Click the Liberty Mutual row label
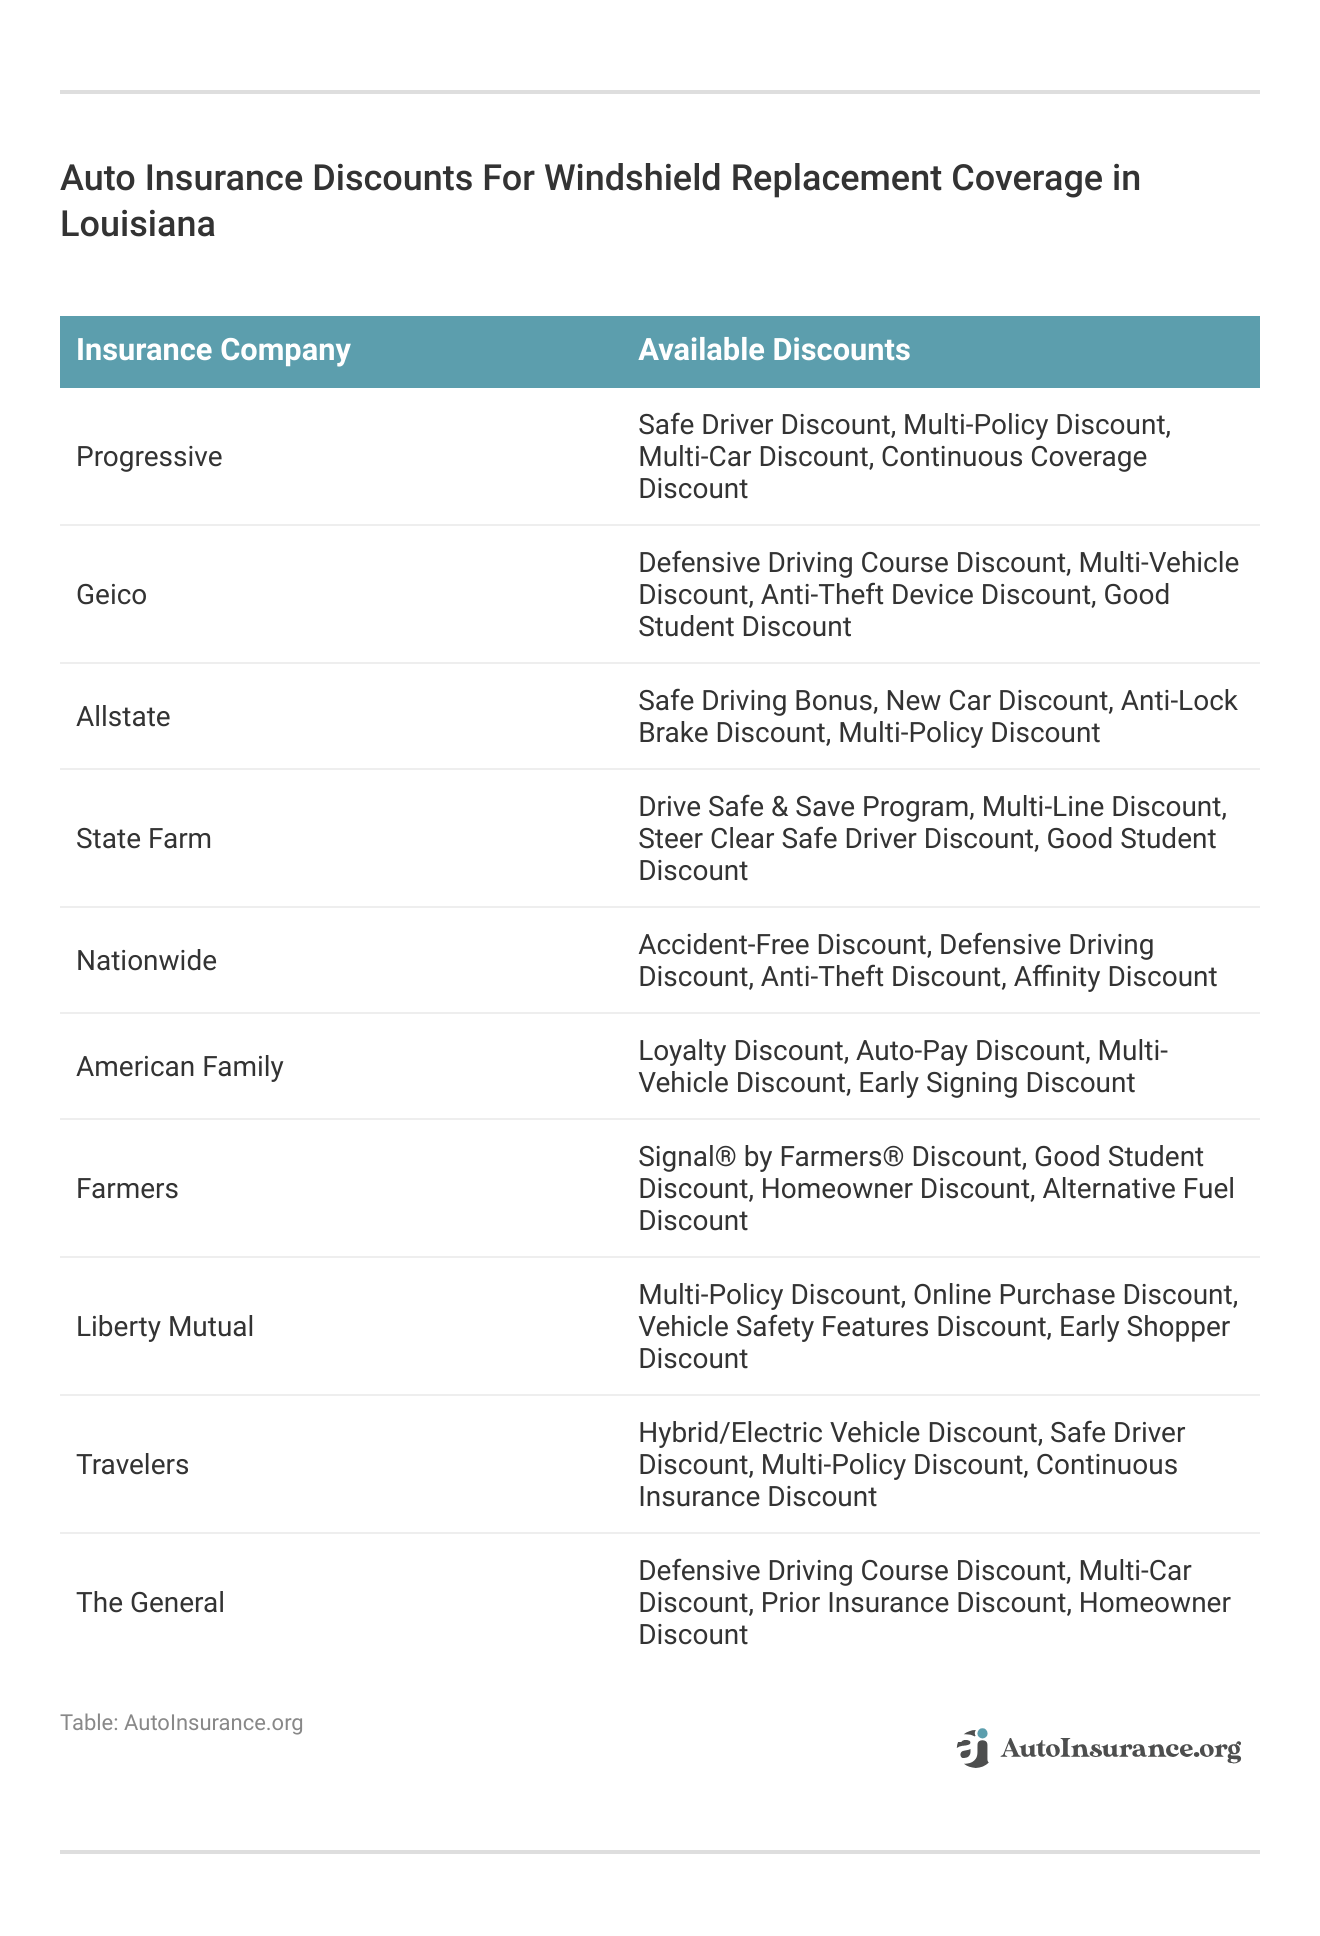Viewport: 1320px width, 1936px height. click(x=165, y=1327)
